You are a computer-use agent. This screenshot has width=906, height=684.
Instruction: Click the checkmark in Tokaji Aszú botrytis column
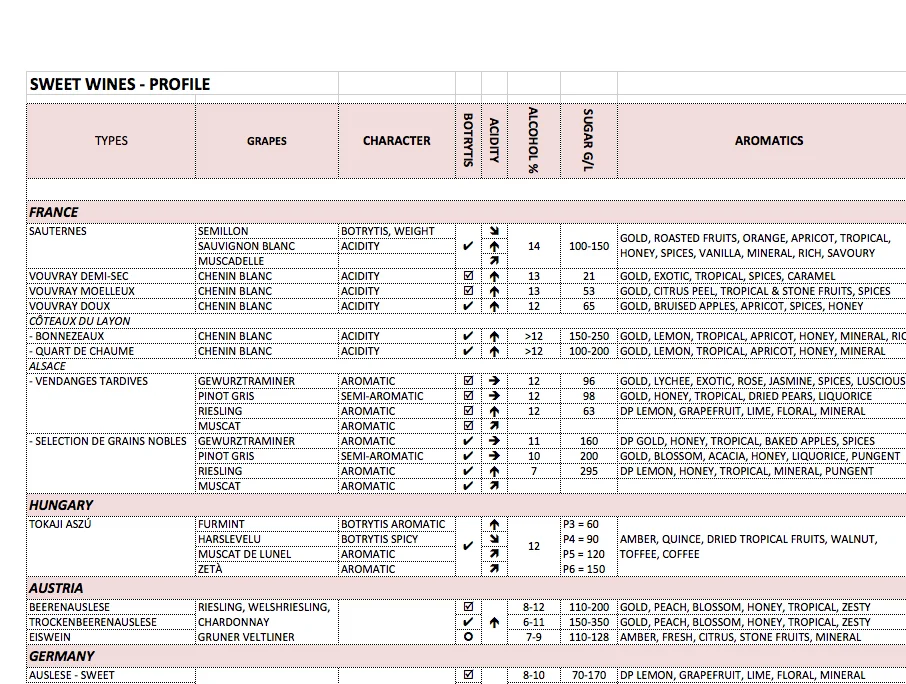pyautogui.click(x=467, y=546)
